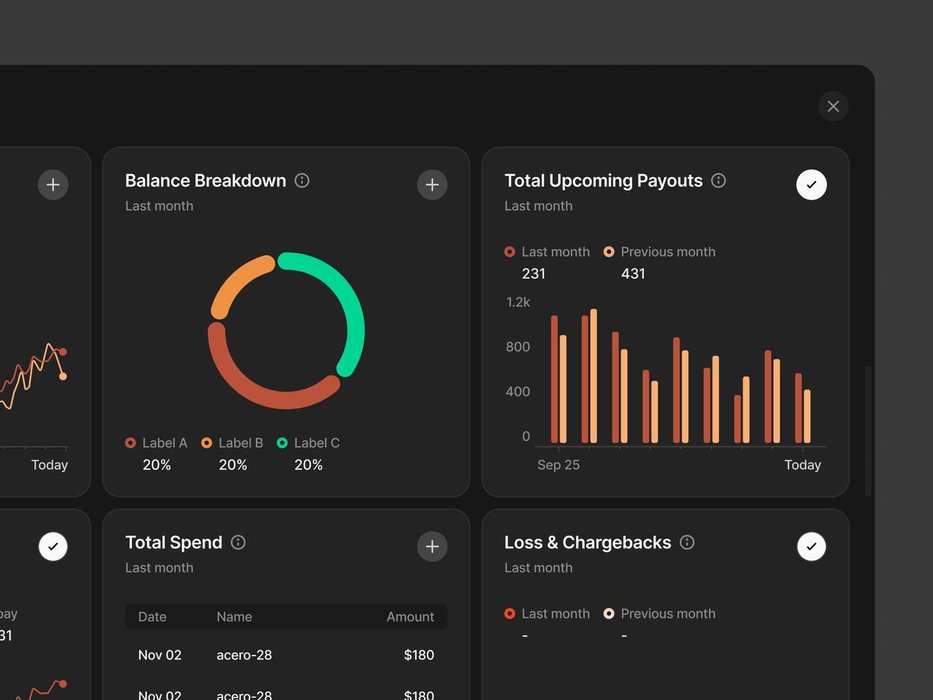The image size is (933, 700).
Task: Click the Name column header
Action: click(234, 617)
